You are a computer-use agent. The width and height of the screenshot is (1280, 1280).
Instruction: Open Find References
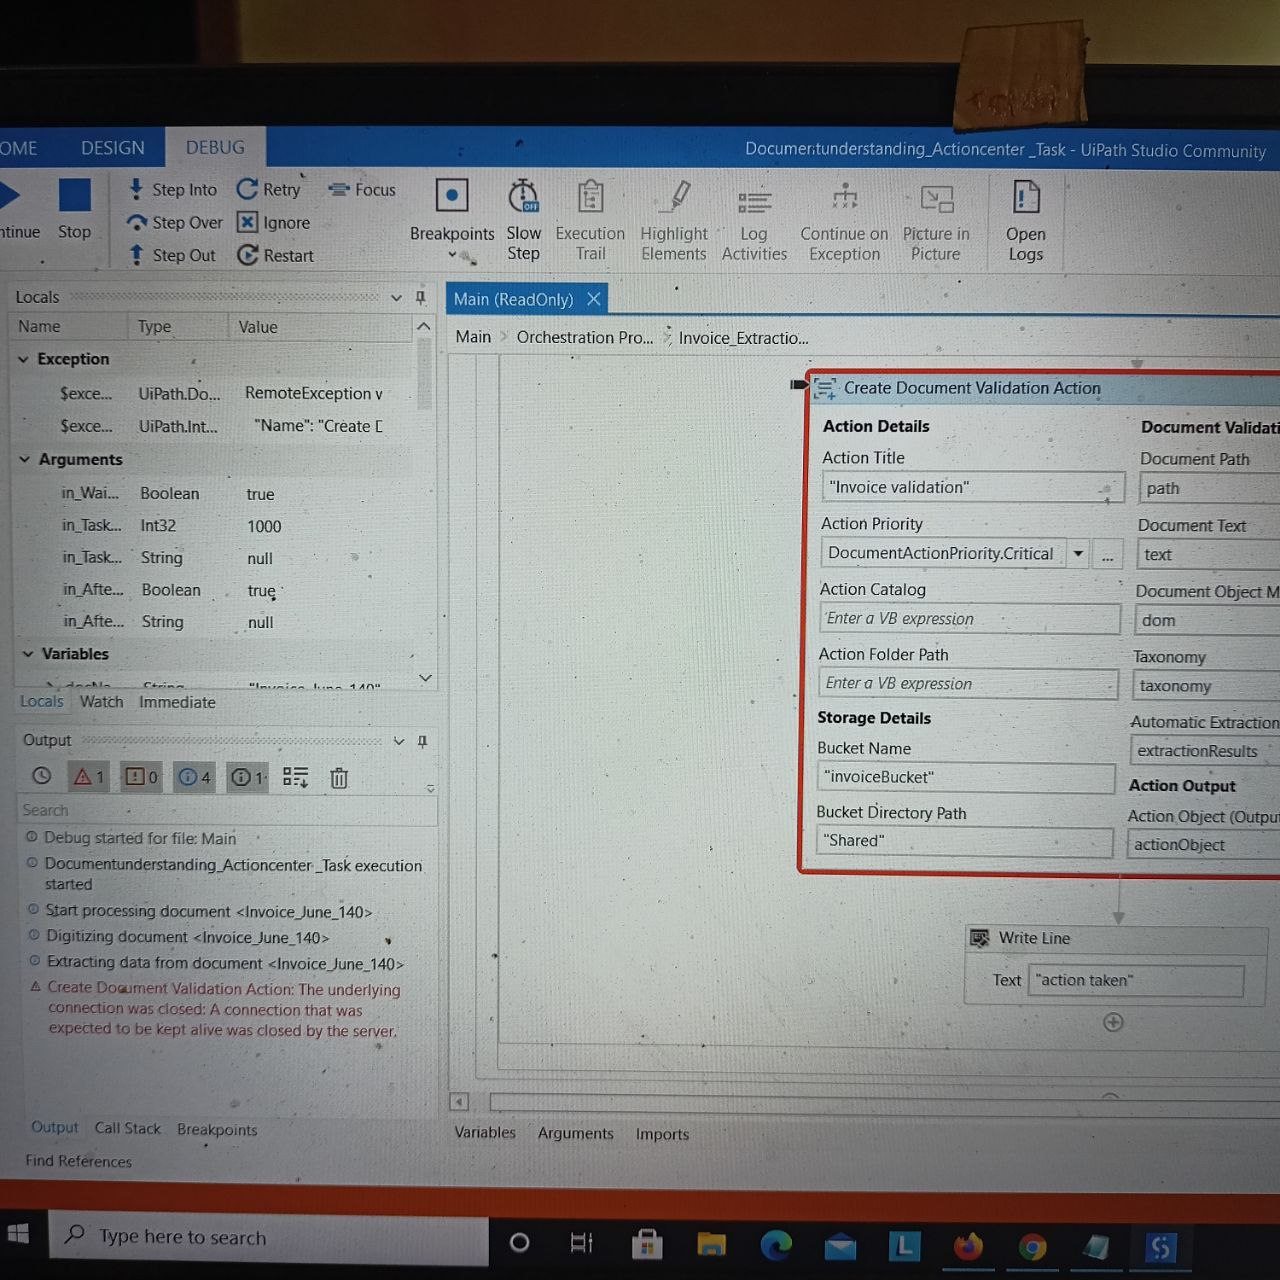tap(78, 1161)
